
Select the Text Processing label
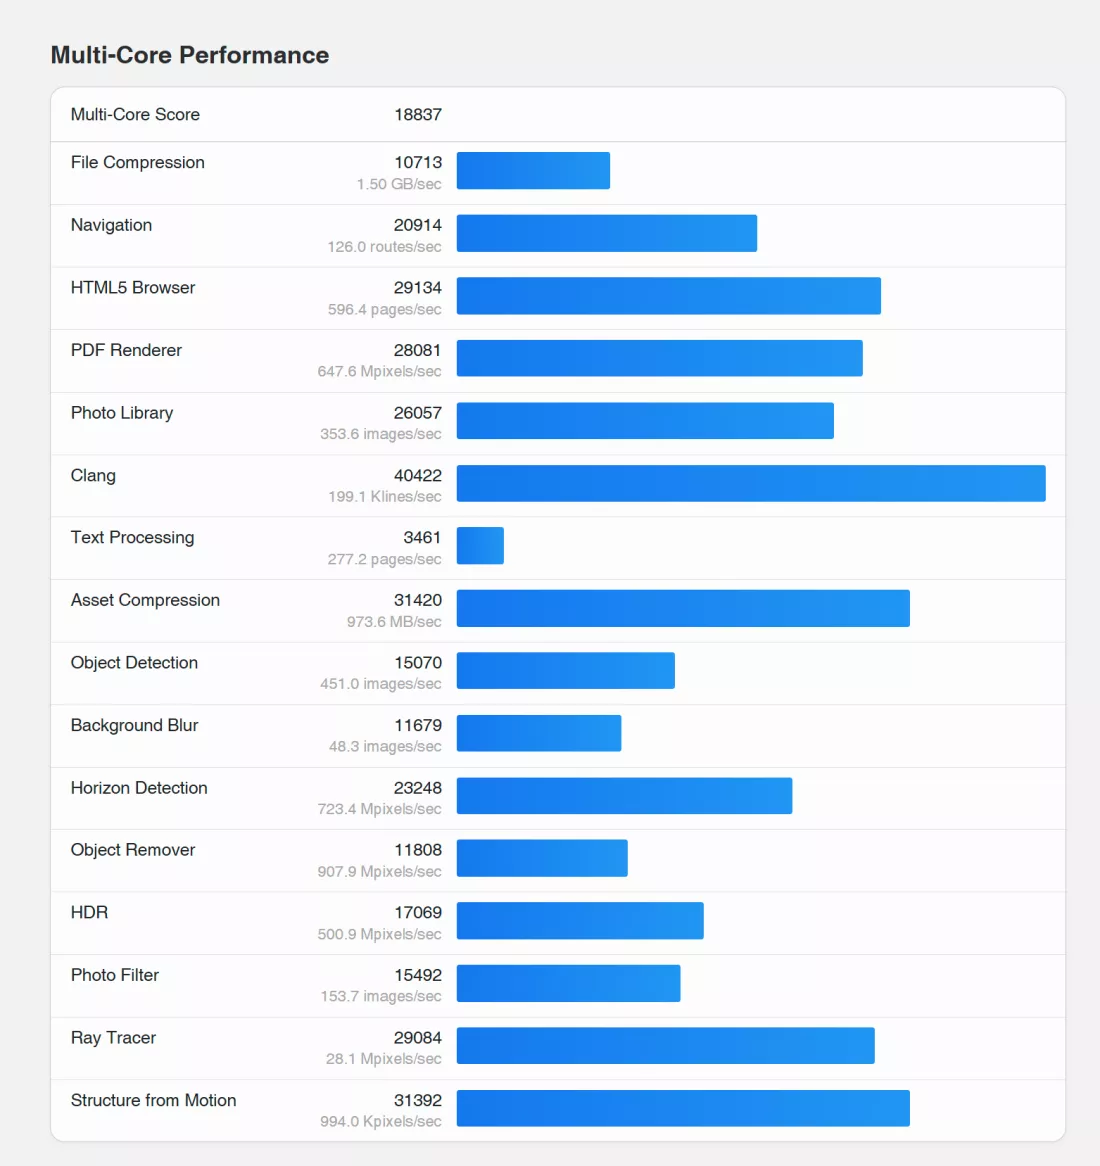(132, 538)
